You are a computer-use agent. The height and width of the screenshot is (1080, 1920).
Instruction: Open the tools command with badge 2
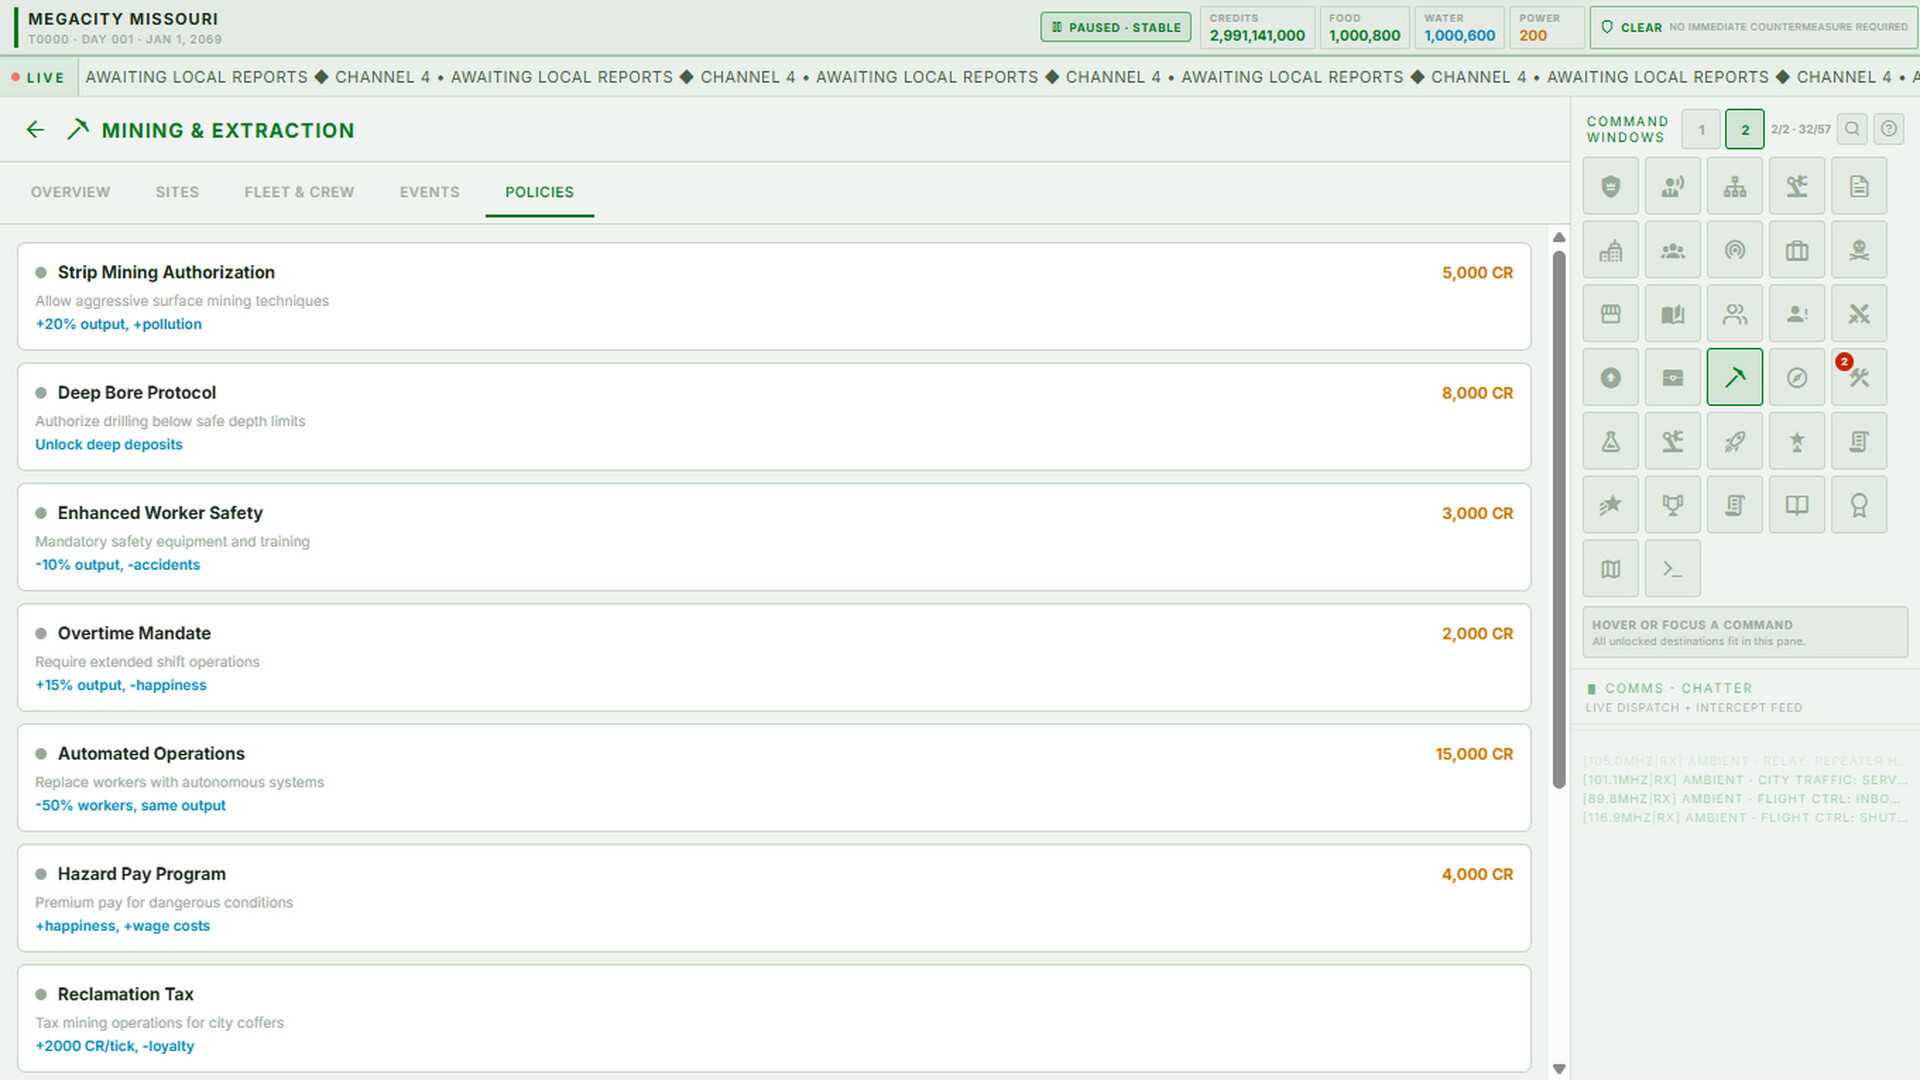point(1858,377)
